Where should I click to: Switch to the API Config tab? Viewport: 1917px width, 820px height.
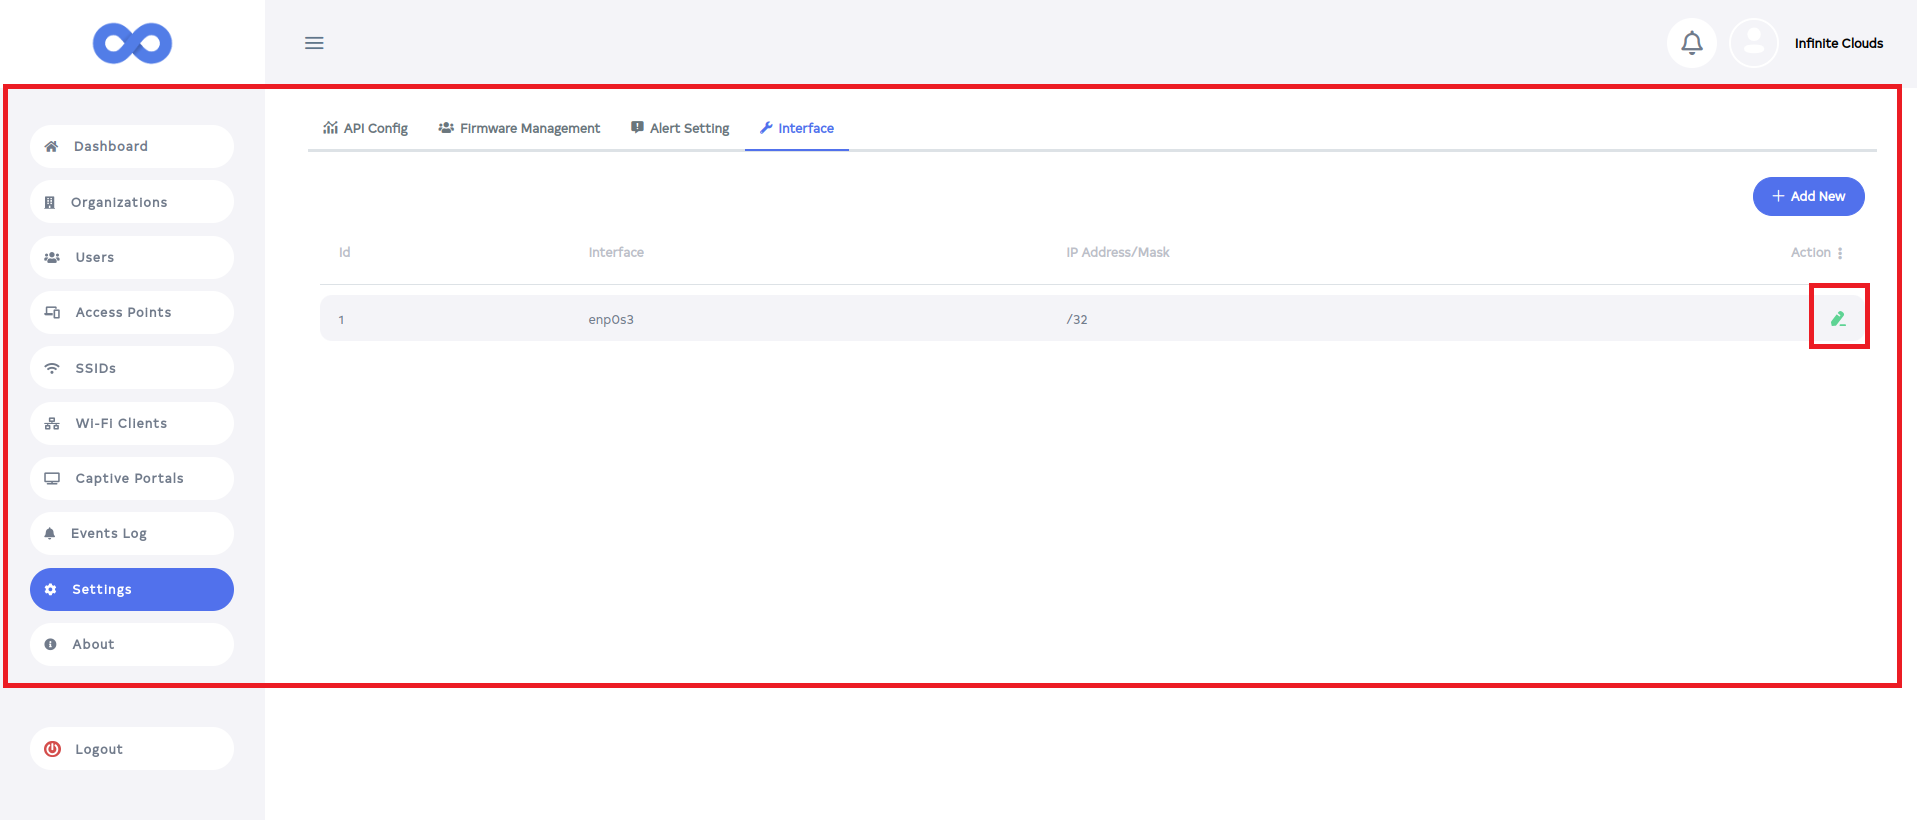[365, 128]
